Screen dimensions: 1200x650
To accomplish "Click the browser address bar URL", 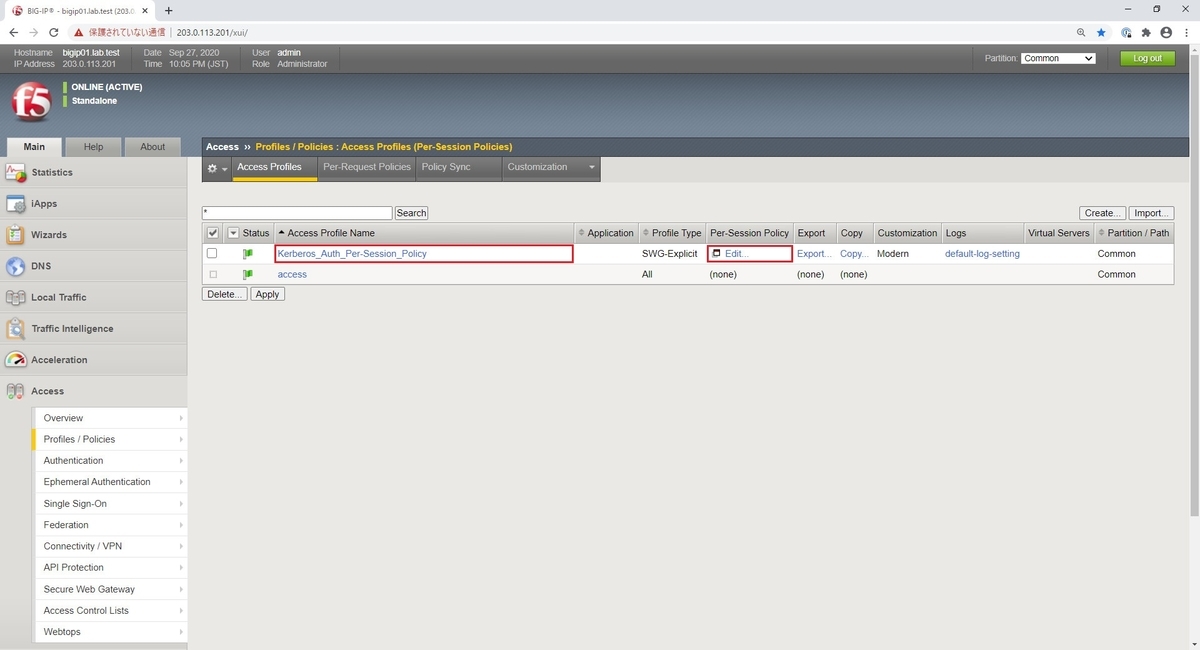I will [212, 32].
